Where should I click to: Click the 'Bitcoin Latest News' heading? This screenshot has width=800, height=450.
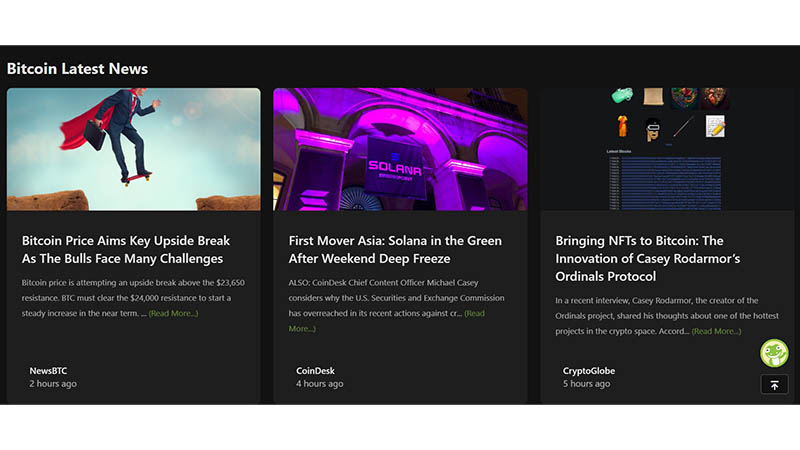tap(77, 69)
